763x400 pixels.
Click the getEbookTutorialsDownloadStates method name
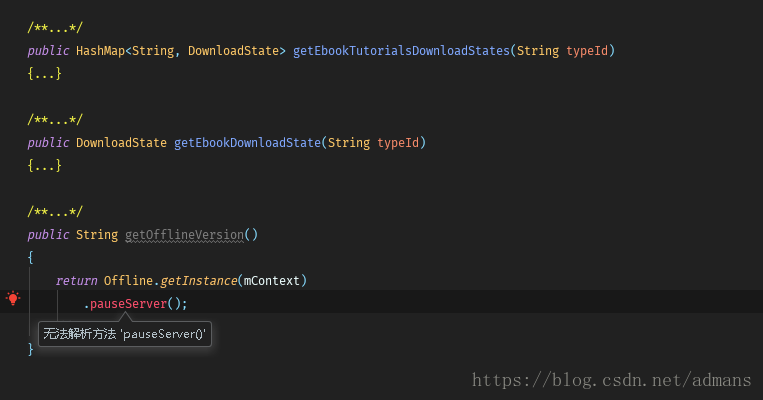pos(401,51)
